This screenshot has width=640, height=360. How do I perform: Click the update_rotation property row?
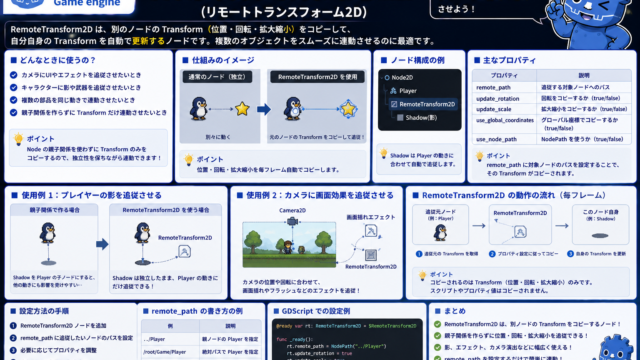point(552,98)
